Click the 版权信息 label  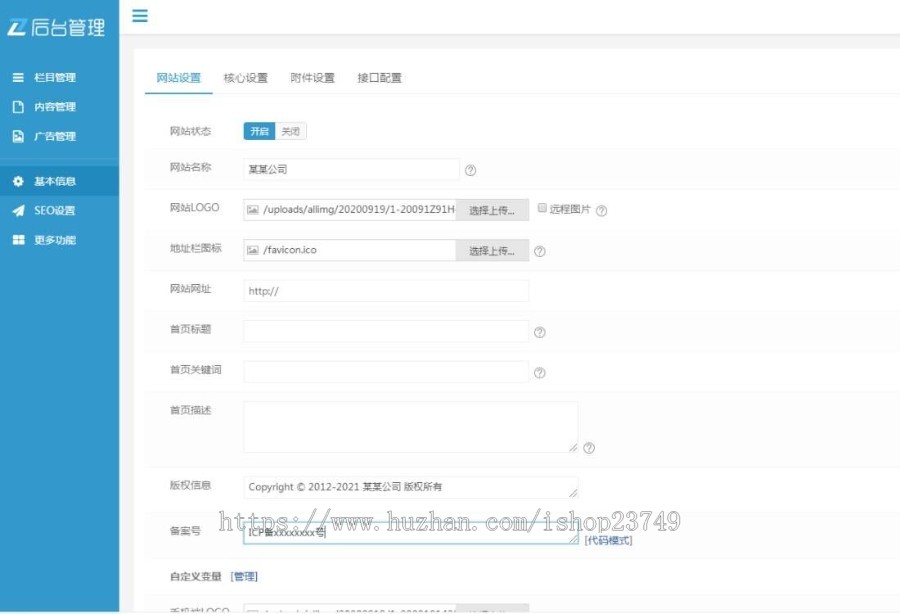(x=191, y=485)
